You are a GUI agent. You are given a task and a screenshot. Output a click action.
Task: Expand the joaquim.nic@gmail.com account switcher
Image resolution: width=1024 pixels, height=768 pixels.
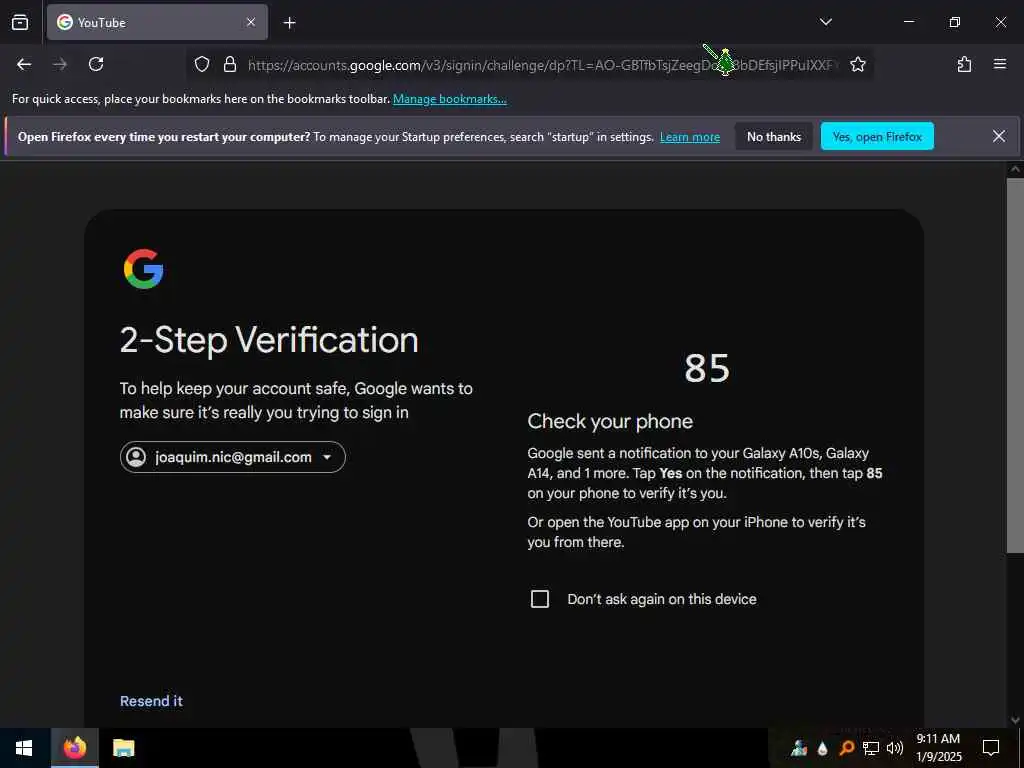[x=232, y=457]
